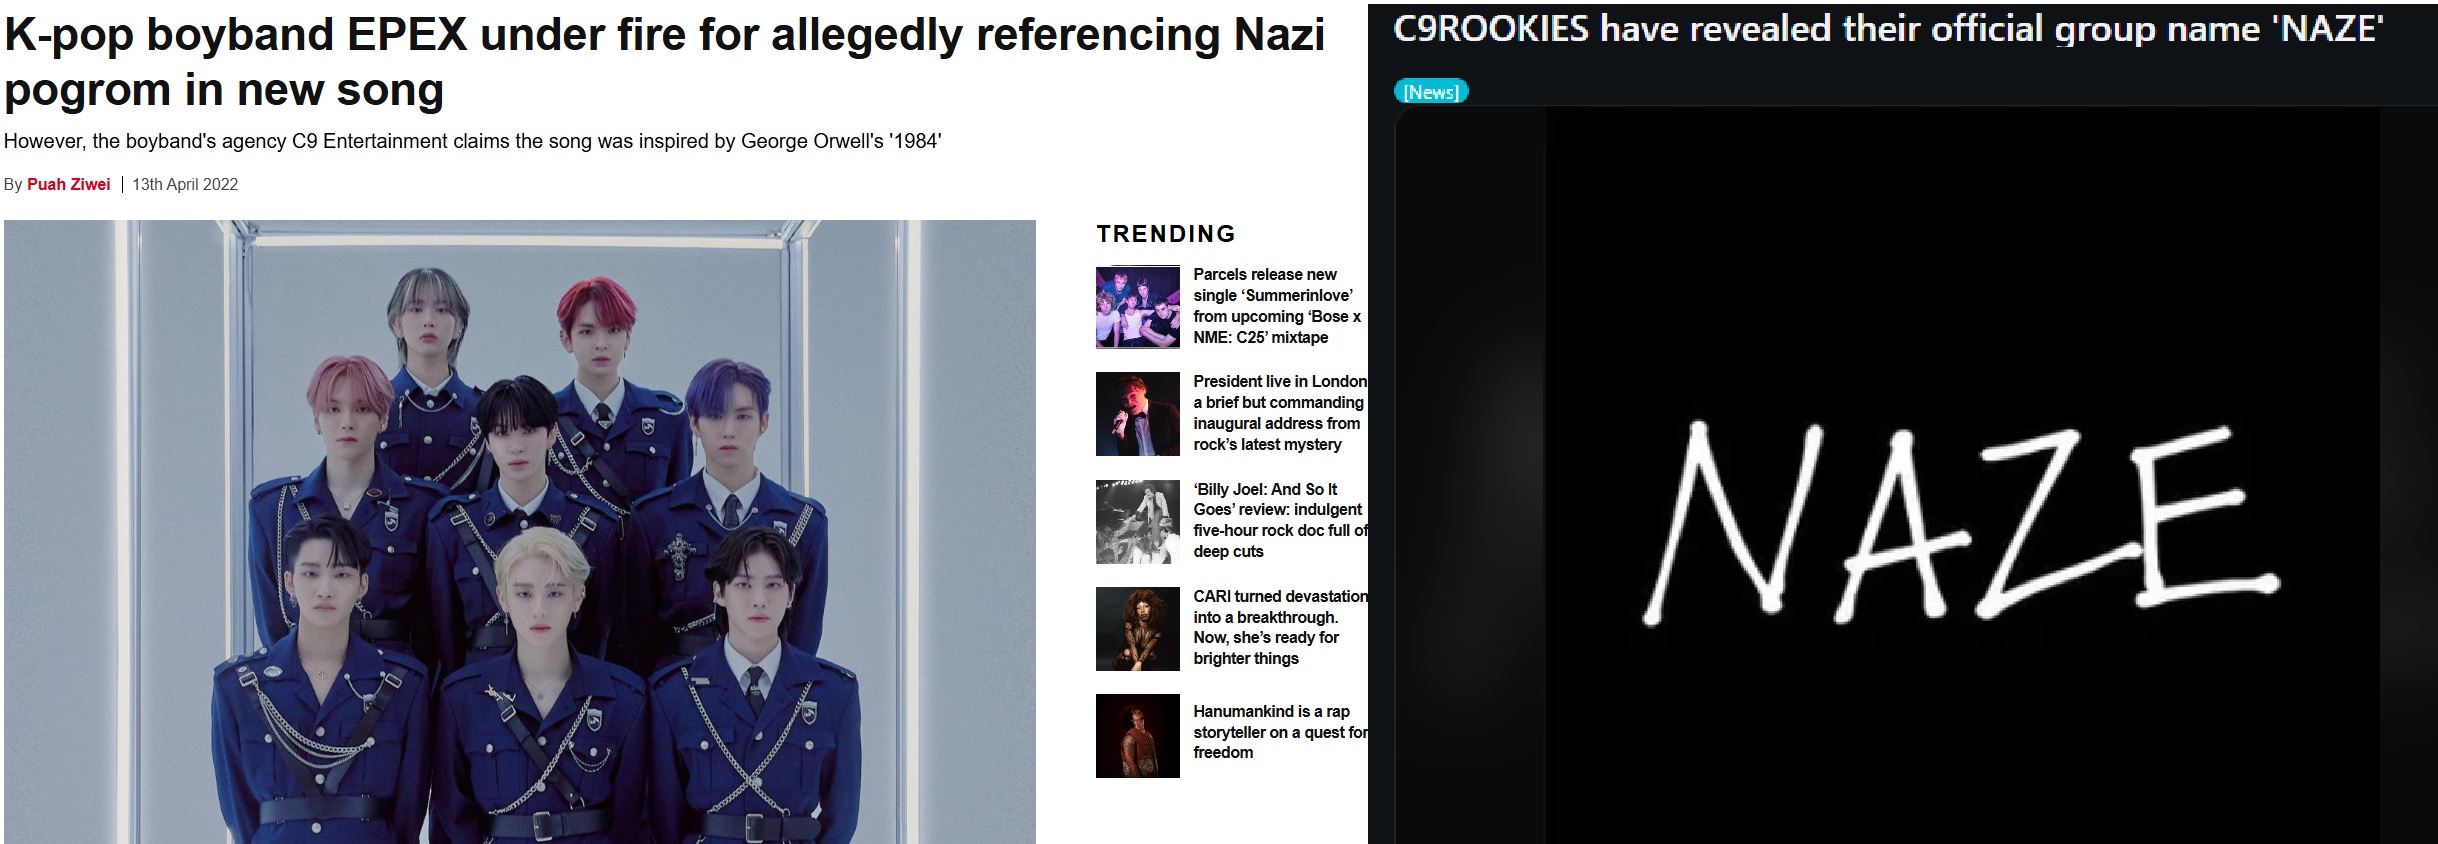Select the blond member in the photo
Image resolution: width=2438 pixels, height=844 pixels.
[540, 690]
